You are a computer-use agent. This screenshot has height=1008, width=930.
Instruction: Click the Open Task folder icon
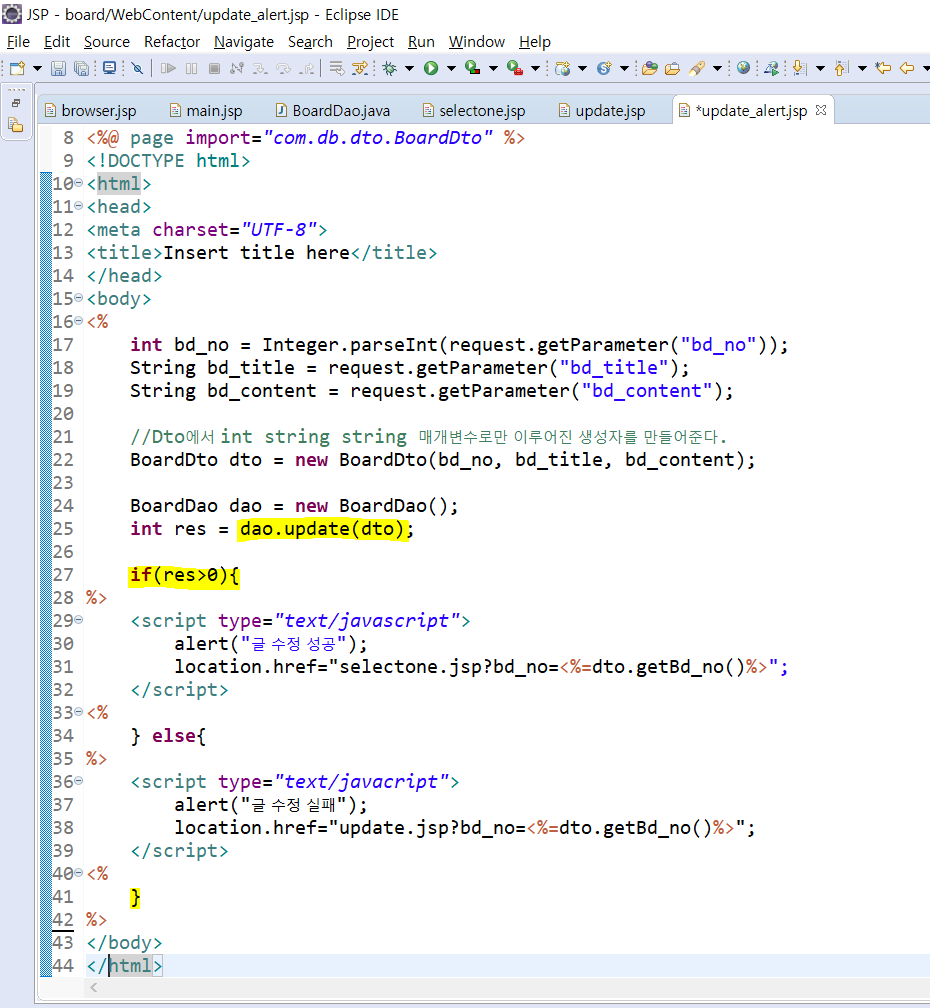click(672, 68)
